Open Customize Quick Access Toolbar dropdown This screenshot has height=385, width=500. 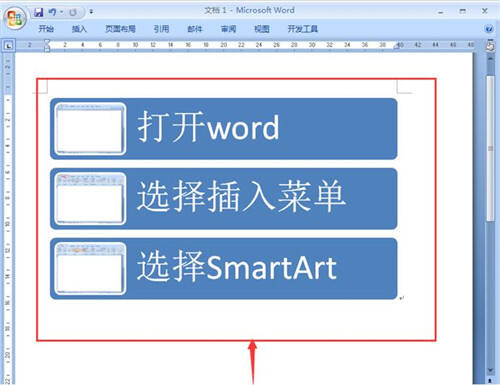[91, 12]
